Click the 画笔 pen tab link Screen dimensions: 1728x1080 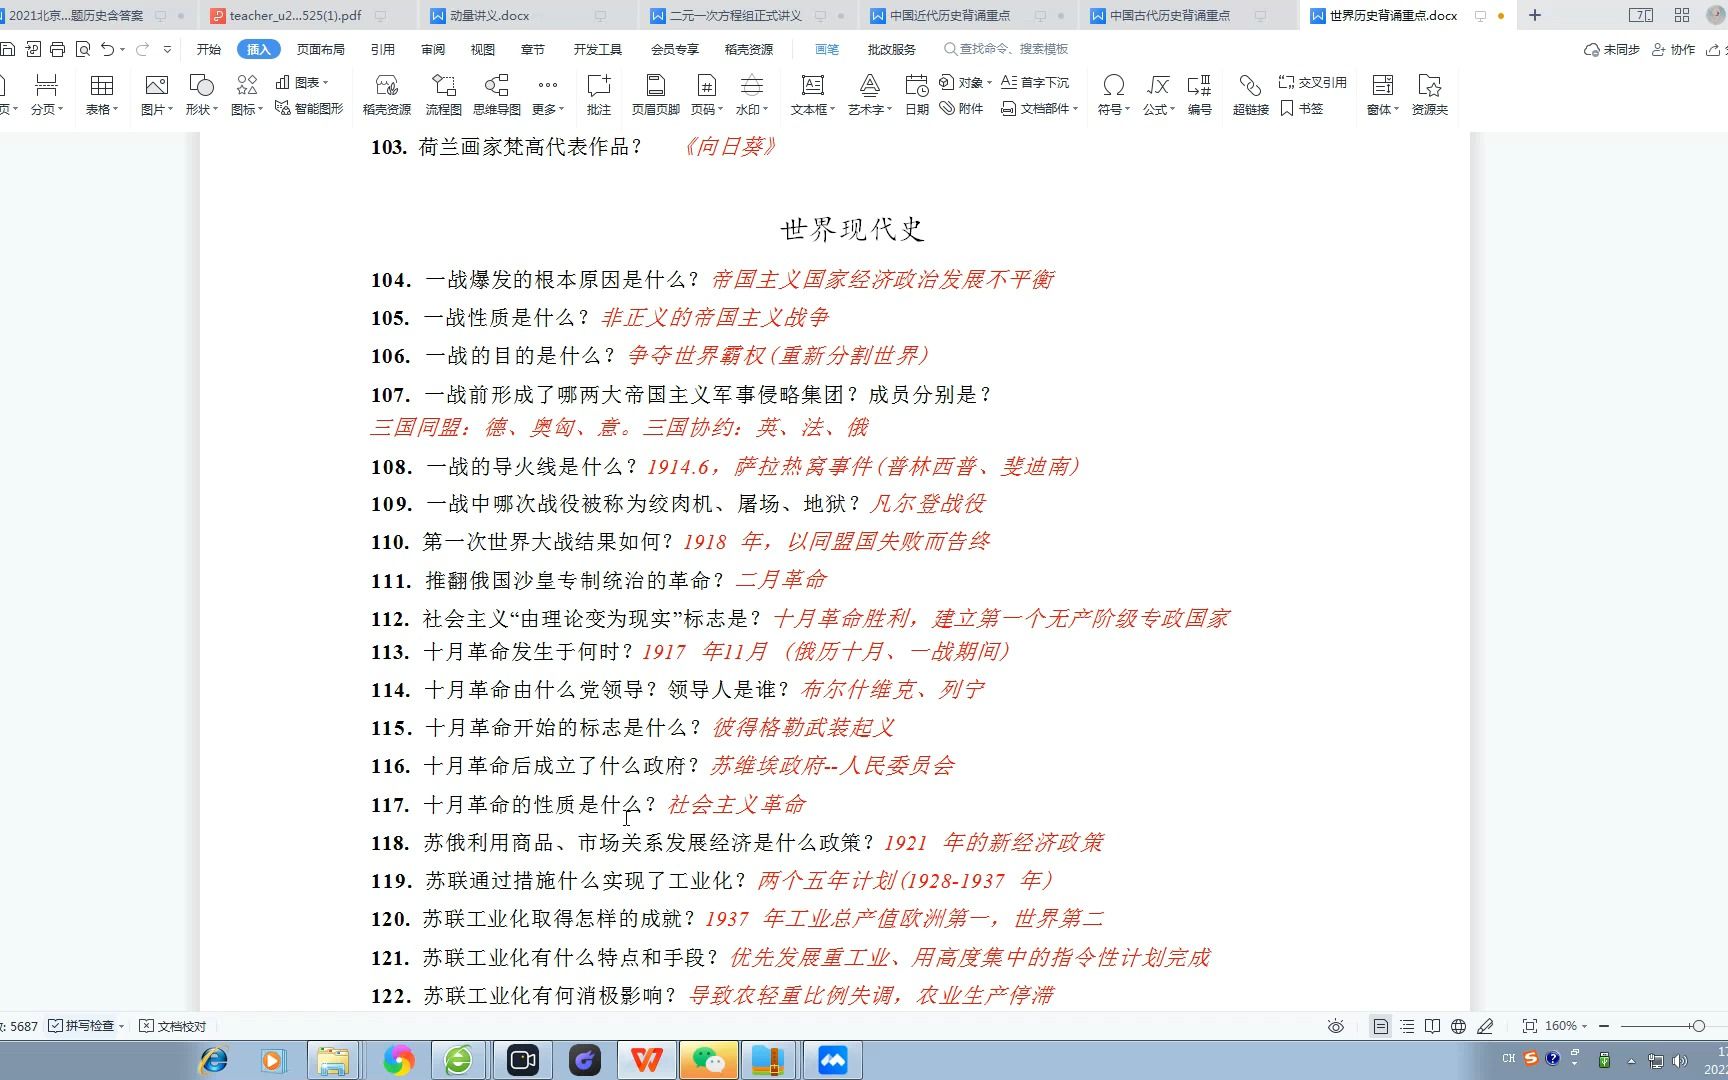(x=827, y=49)
